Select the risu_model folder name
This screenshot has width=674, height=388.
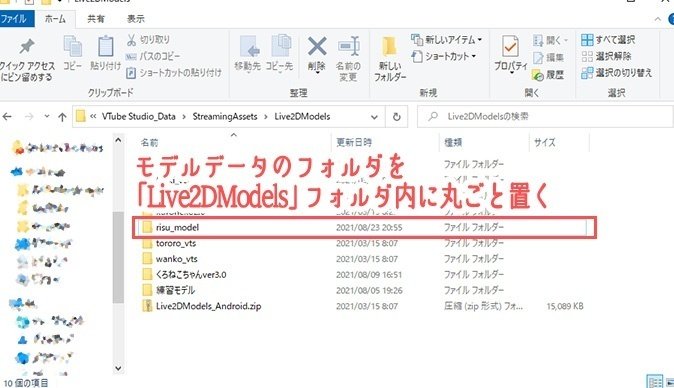point(177,227)
